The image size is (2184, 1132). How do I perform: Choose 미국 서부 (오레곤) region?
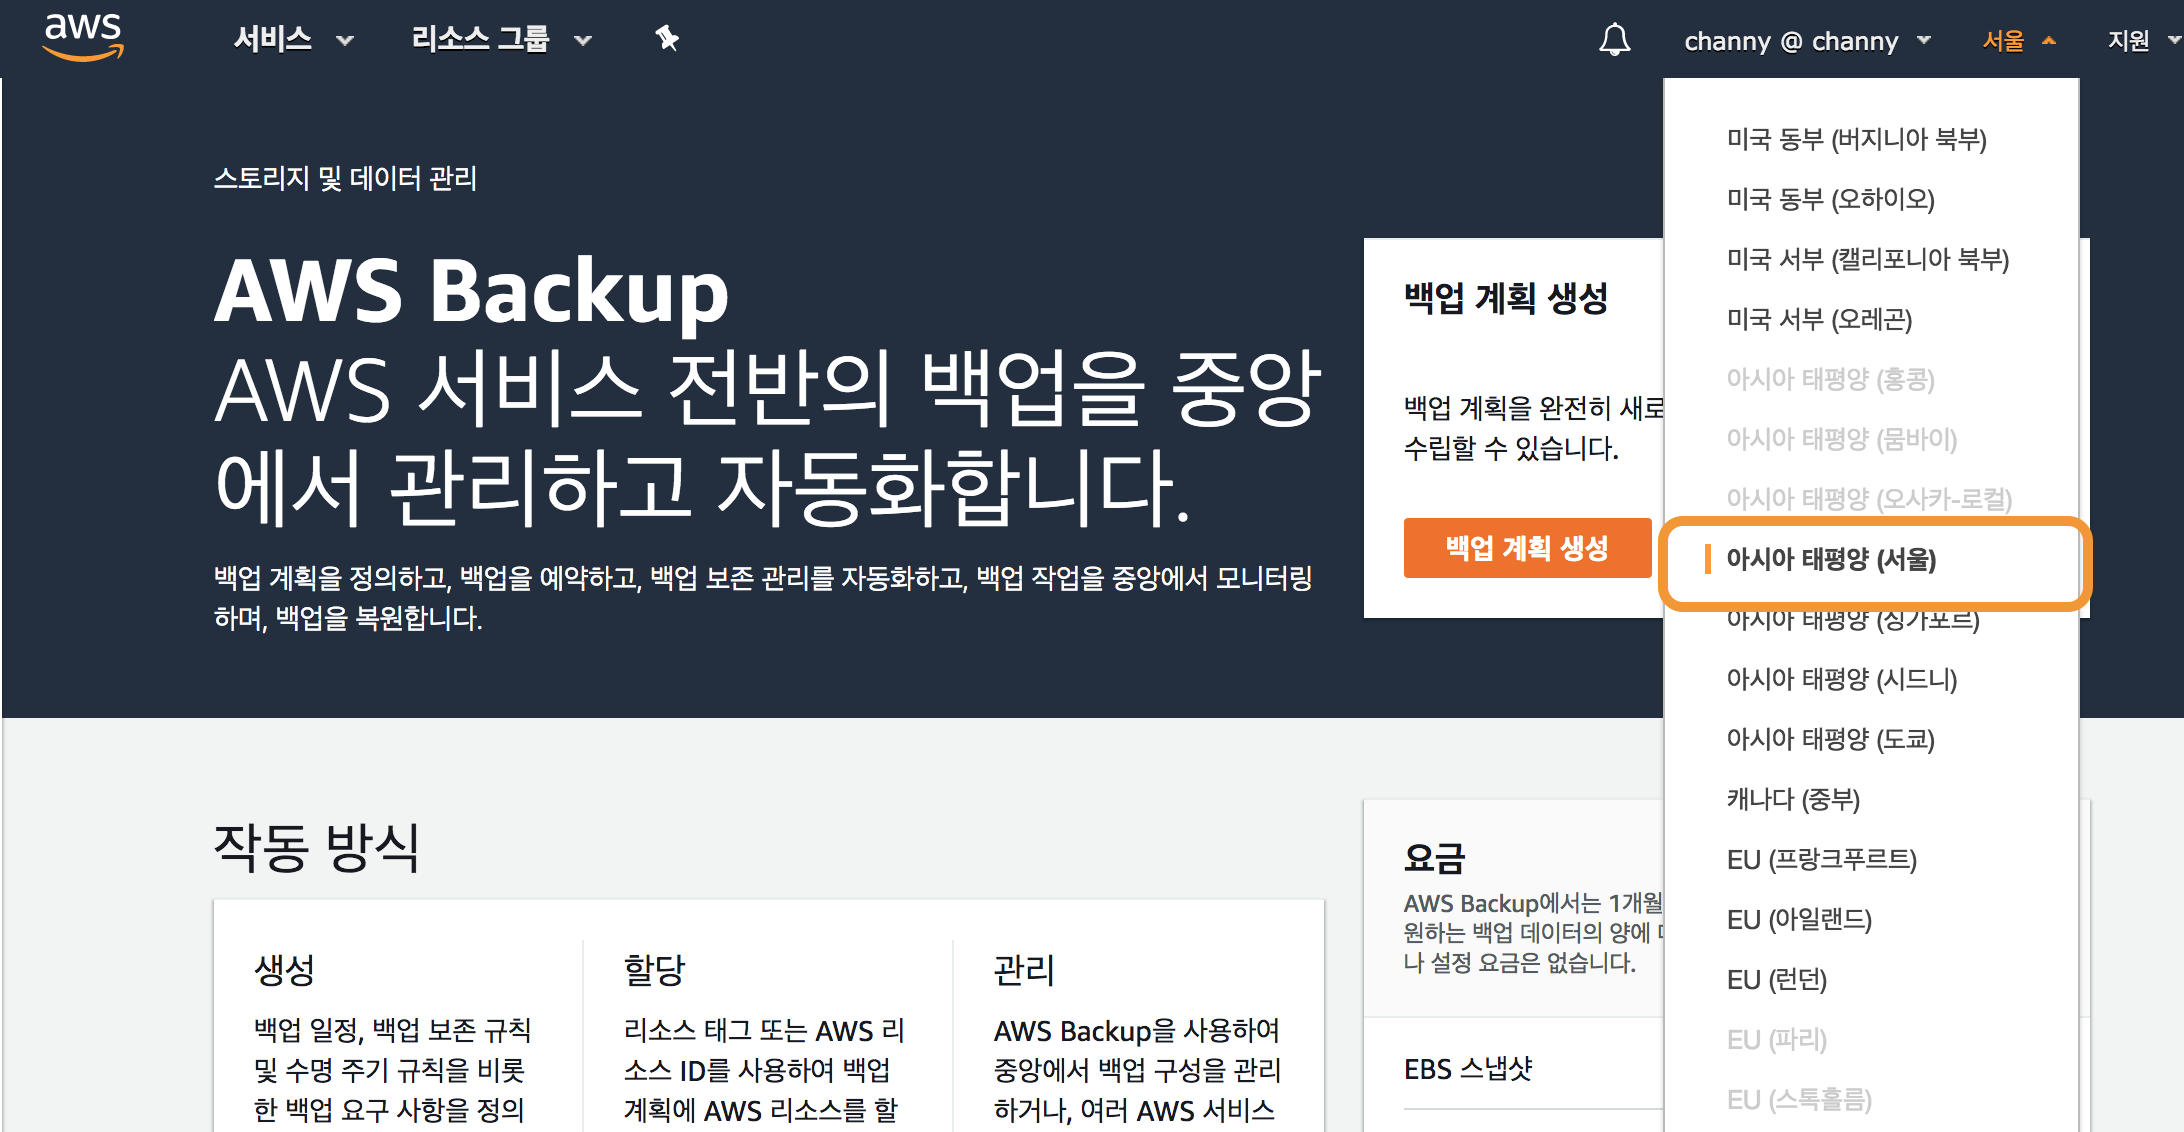point(1819,319)
